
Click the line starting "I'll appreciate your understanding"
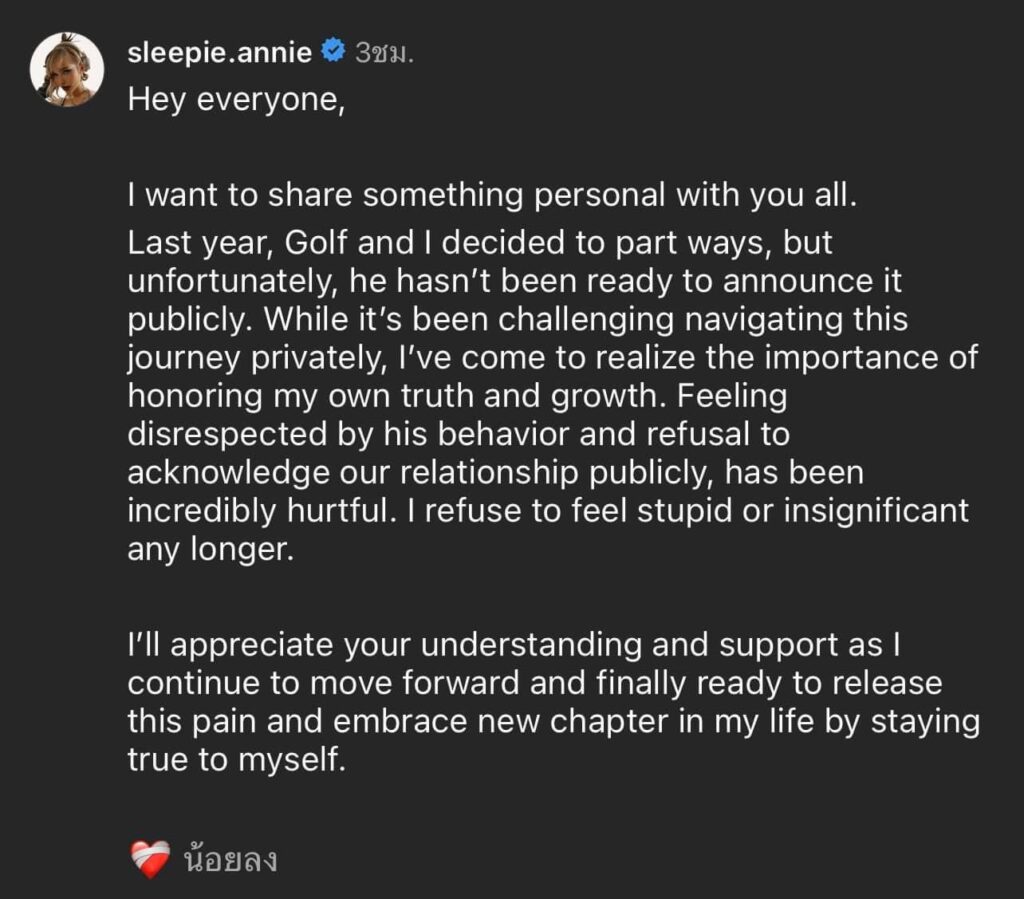515,646
